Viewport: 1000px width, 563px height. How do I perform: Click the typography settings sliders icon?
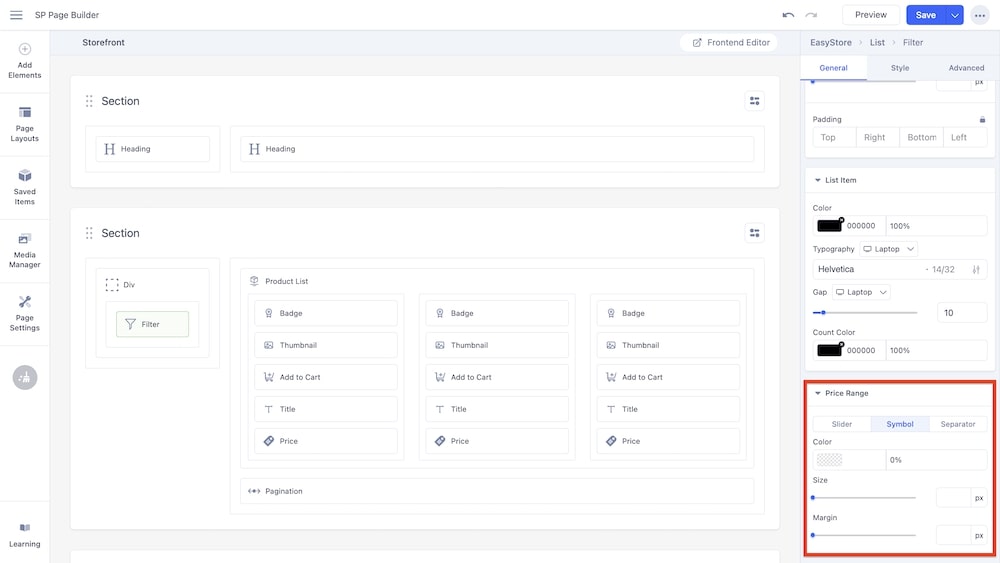point(976,269)
